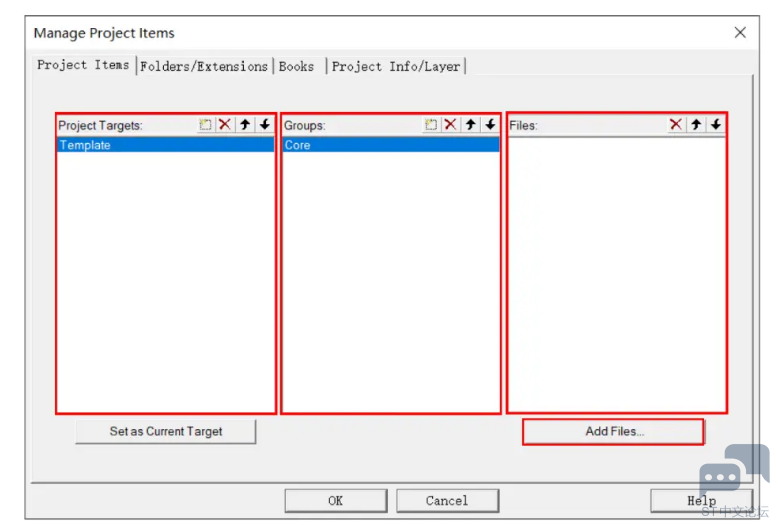Select the Core group entry
The width and height of the screenshot is (778, 527).
pos(390,145)
